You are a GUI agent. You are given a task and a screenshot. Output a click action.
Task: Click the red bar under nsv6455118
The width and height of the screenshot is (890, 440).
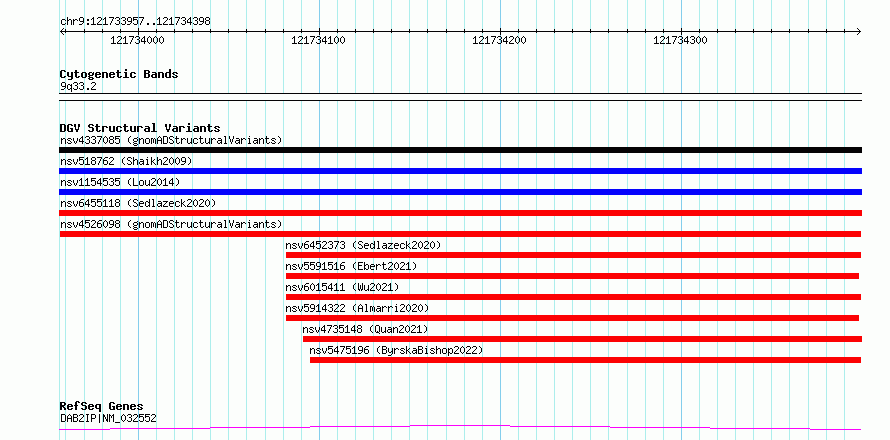click(460, 213)
